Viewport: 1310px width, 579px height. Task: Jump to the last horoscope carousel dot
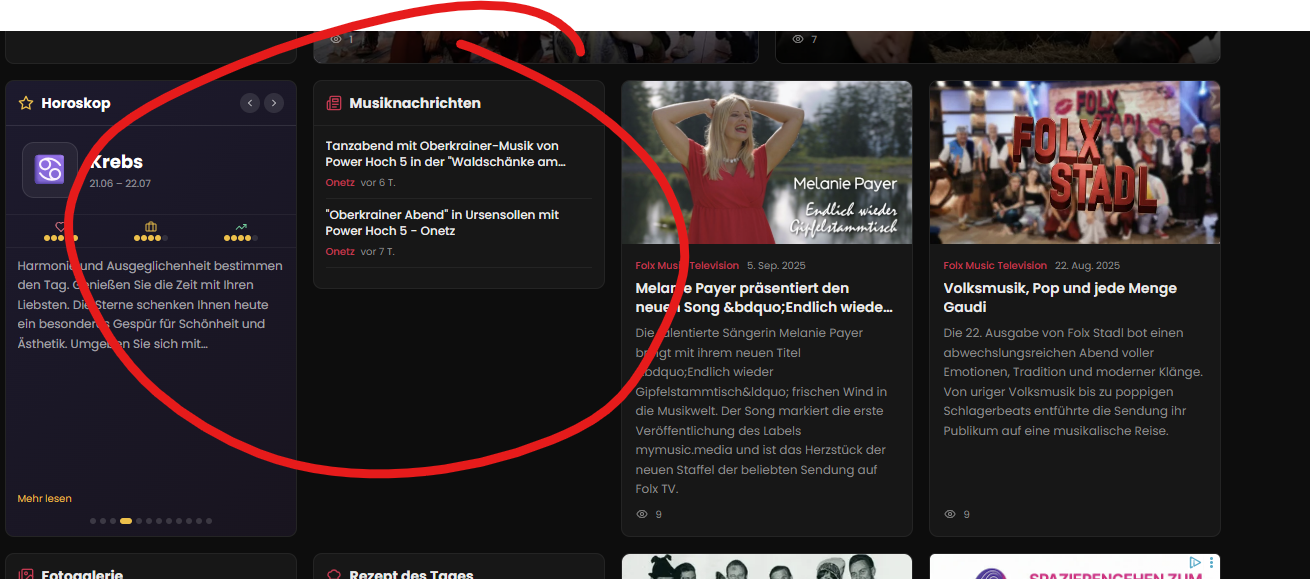point(209,521)
